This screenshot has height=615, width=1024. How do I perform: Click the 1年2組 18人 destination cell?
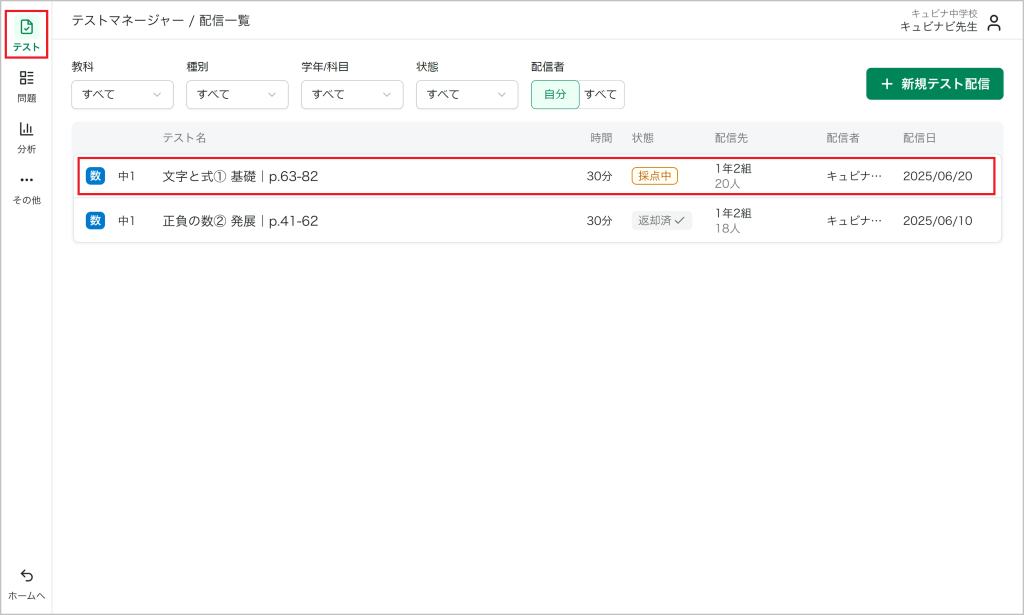[733, 221]
